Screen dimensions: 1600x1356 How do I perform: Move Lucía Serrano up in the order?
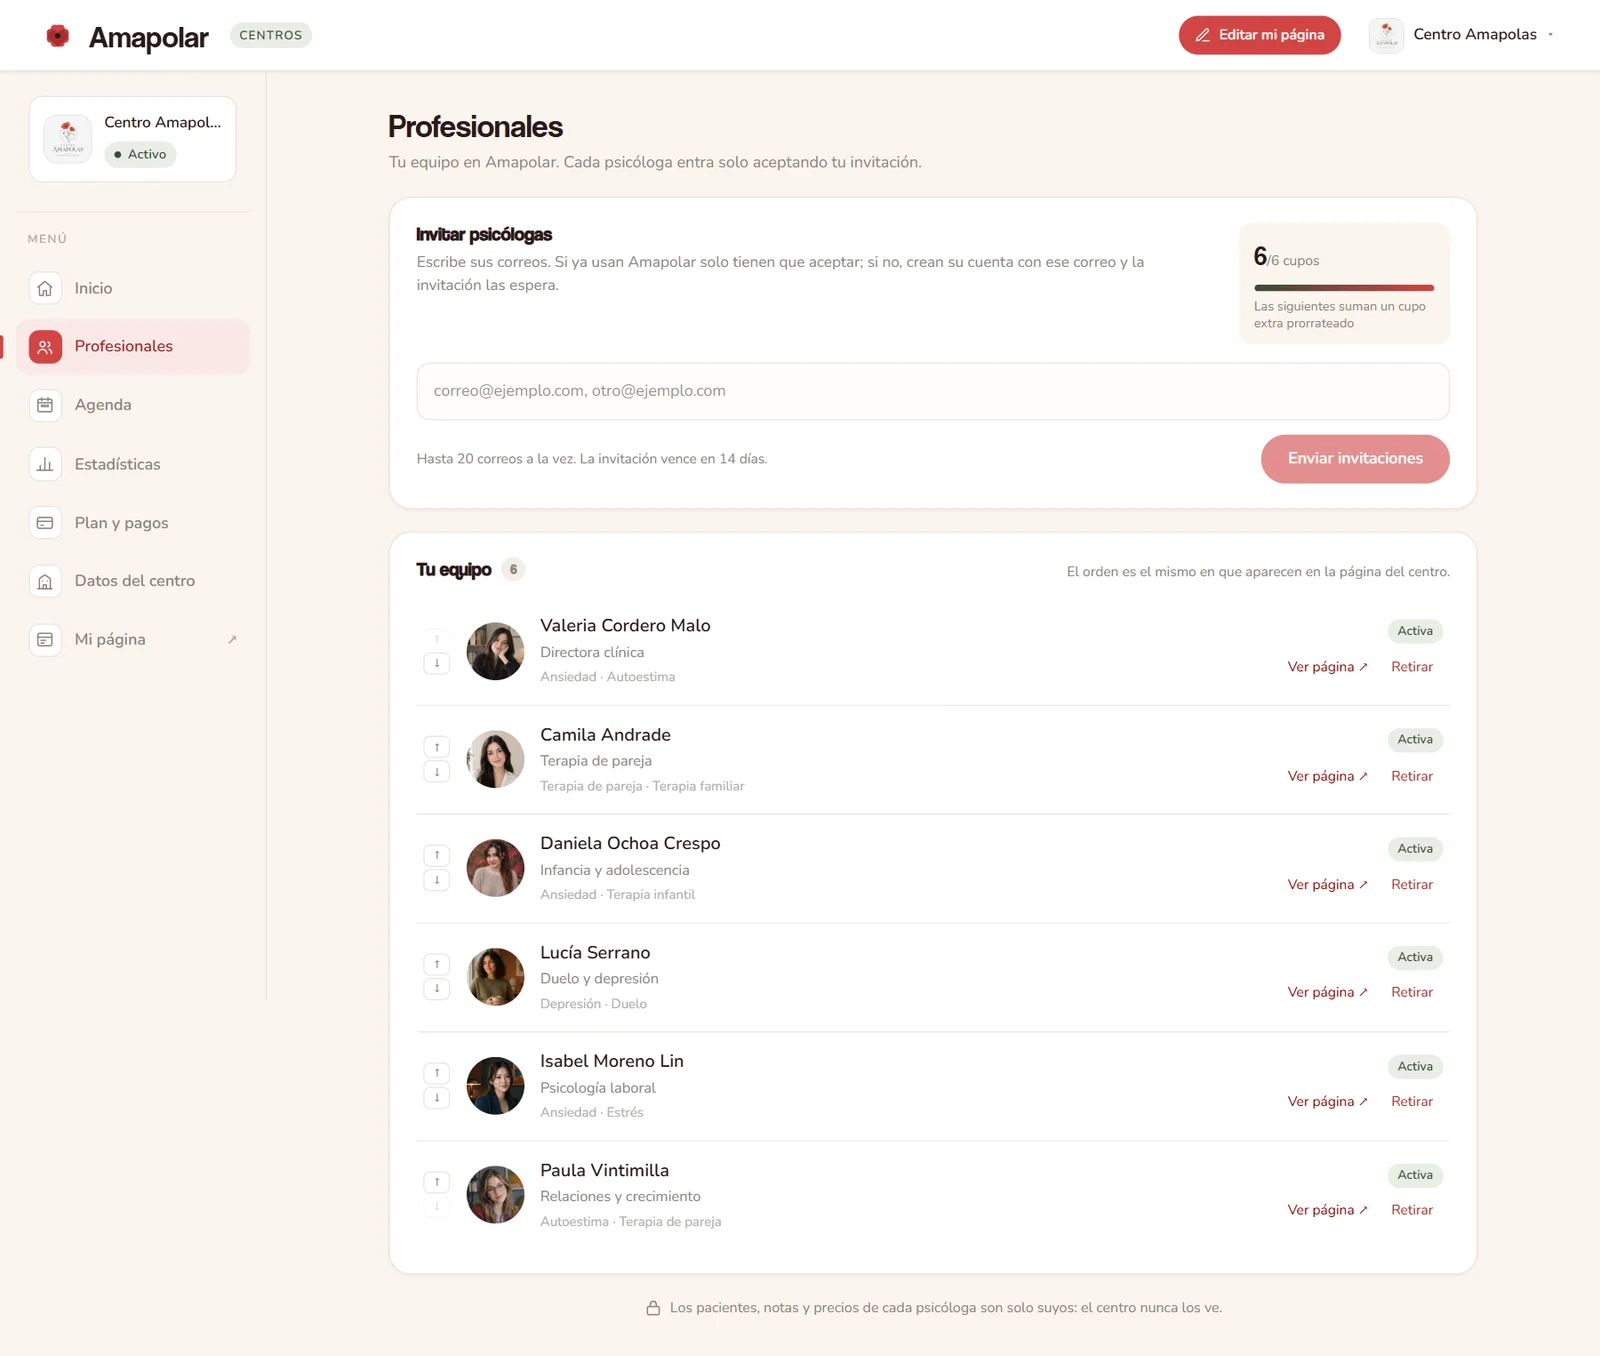coord(437,964)
